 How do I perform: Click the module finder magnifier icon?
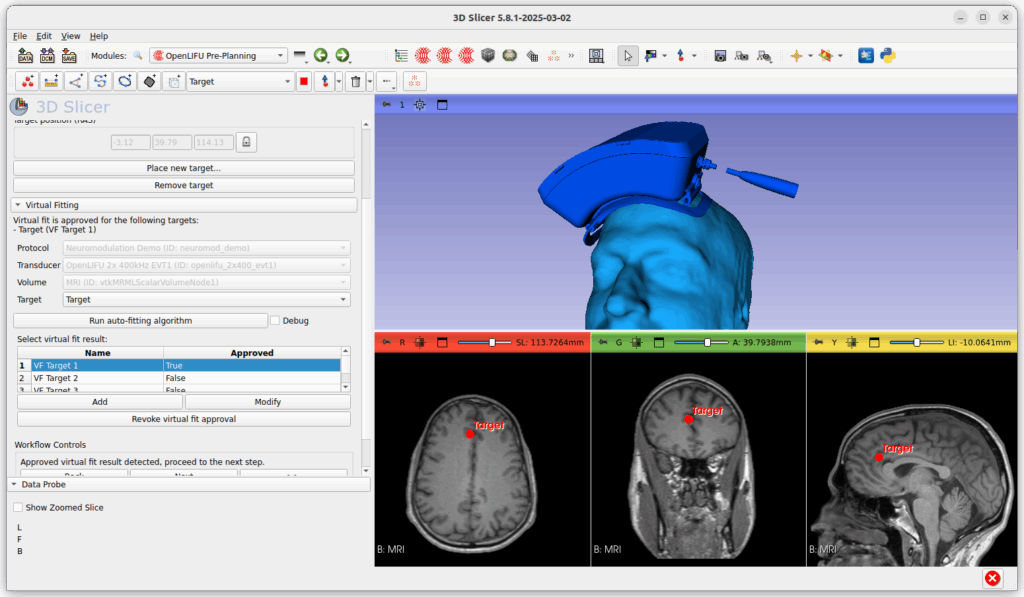[138, 56]
